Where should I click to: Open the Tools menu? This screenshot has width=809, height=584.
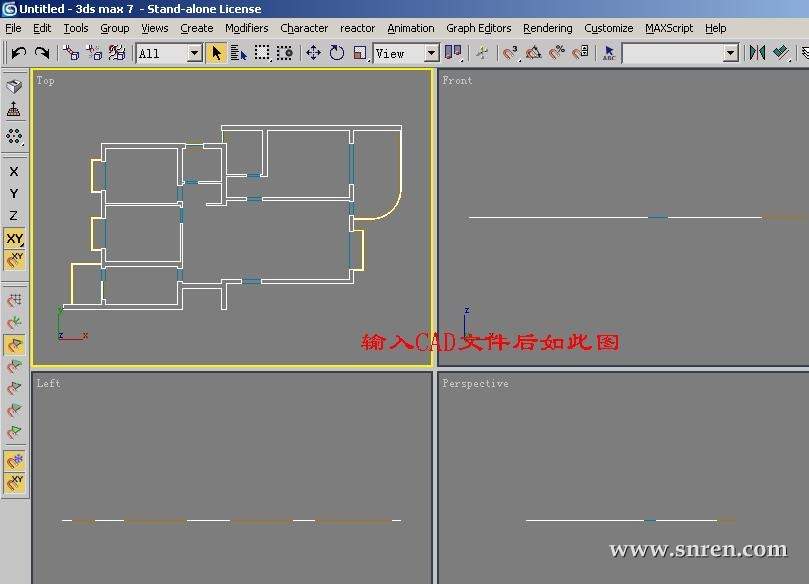76,28
